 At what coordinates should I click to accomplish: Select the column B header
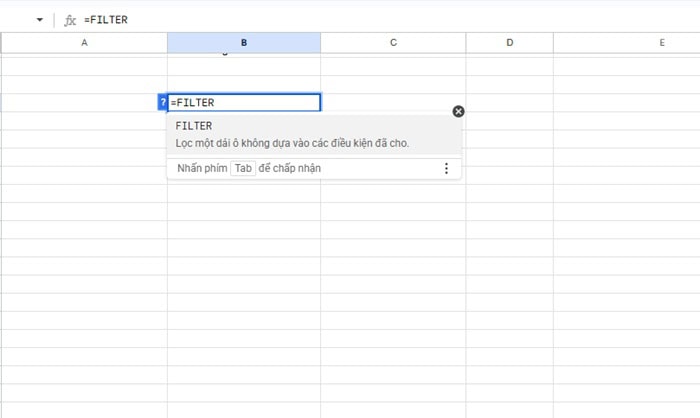coord(244,43)
